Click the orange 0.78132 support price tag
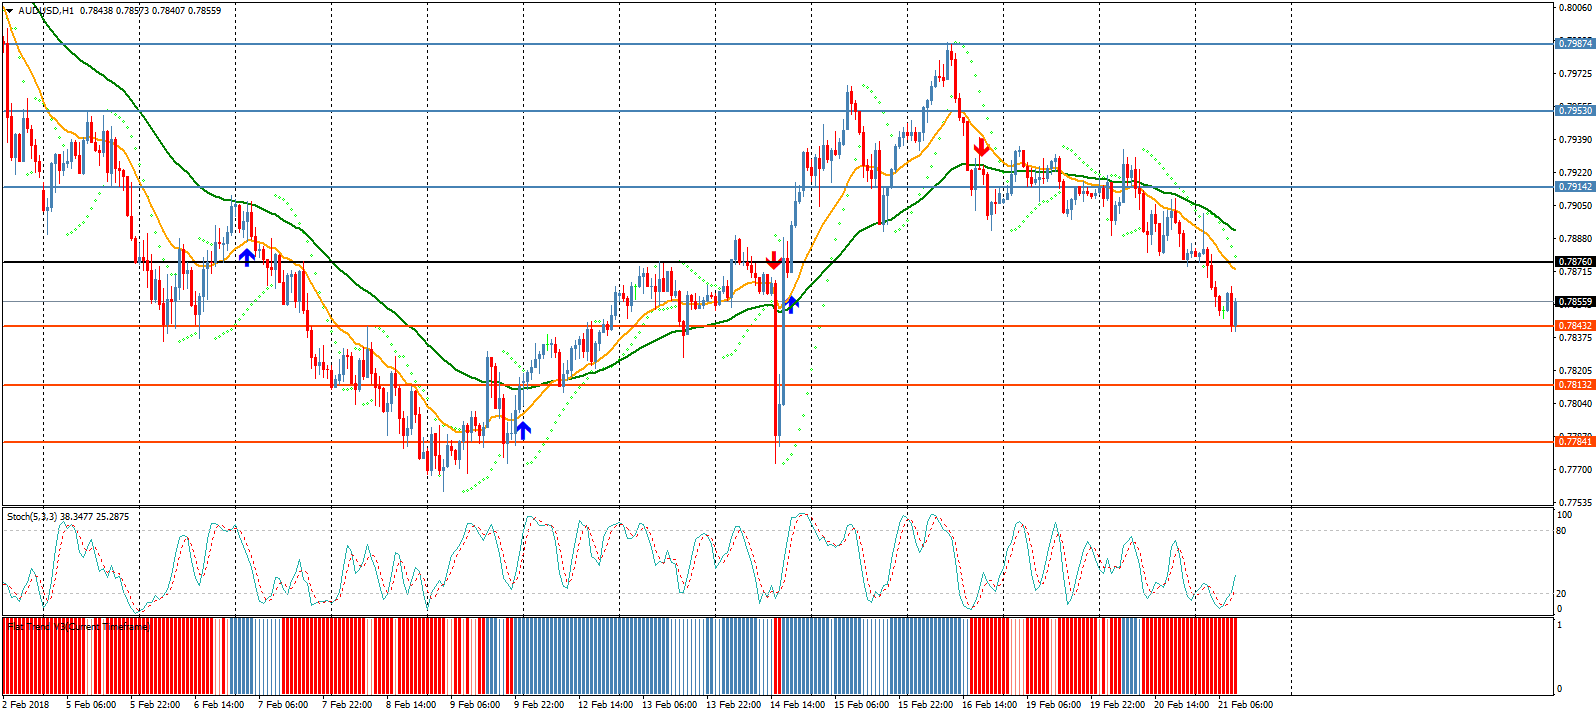Image resolution: width=1596 pixels, height=716 pixels. coord(1575,385)
